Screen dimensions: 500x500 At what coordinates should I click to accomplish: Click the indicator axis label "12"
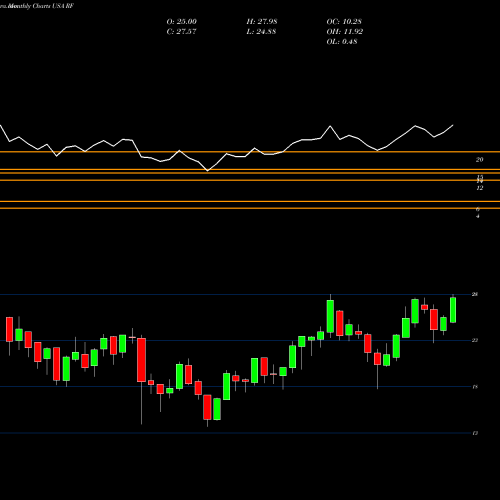480,188
